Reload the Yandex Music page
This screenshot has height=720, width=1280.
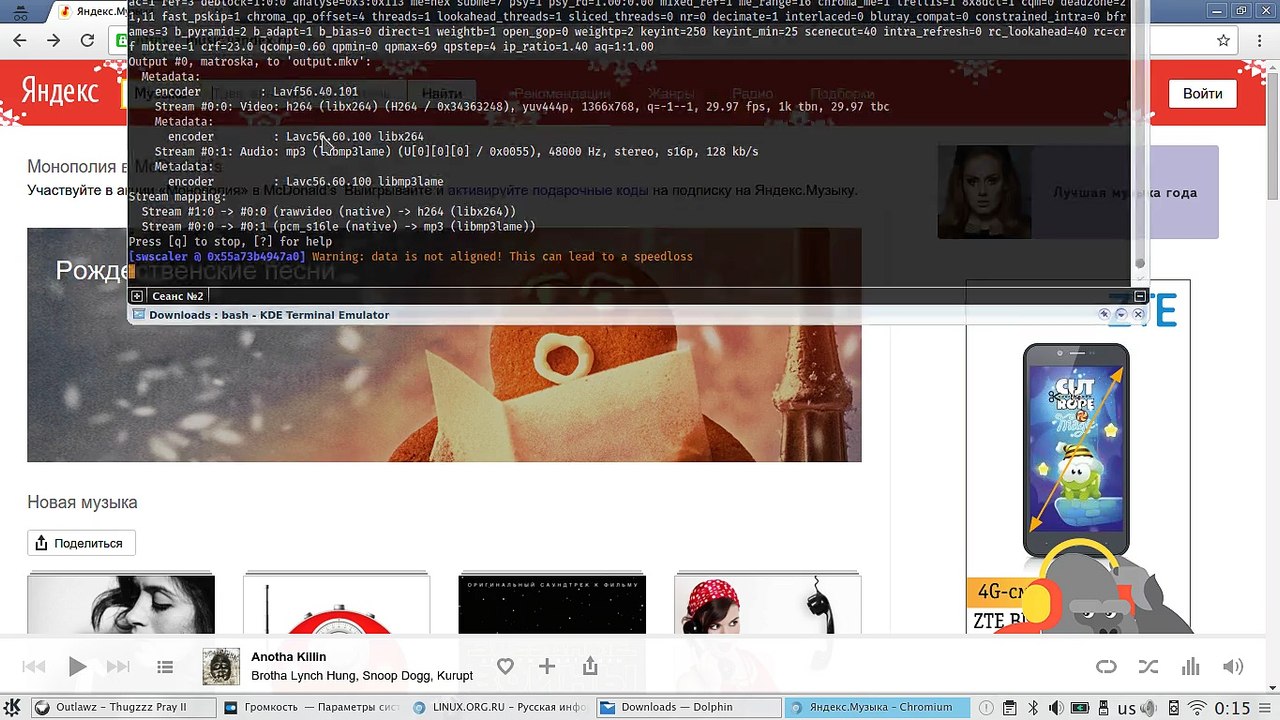coord(87,41)
